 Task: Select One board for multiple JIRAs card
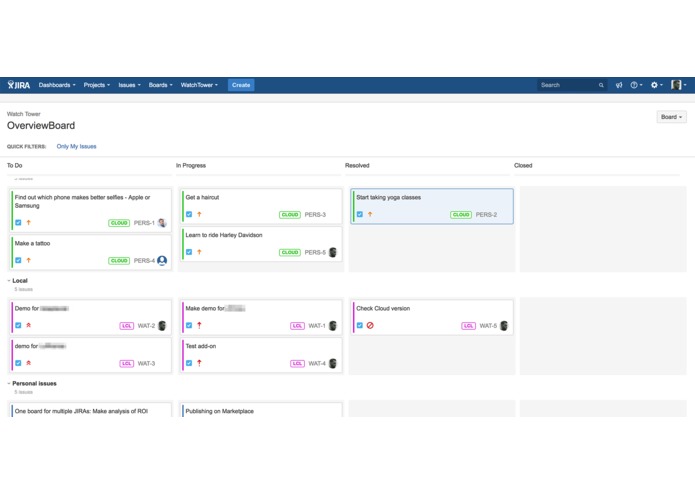pos(91,410)
